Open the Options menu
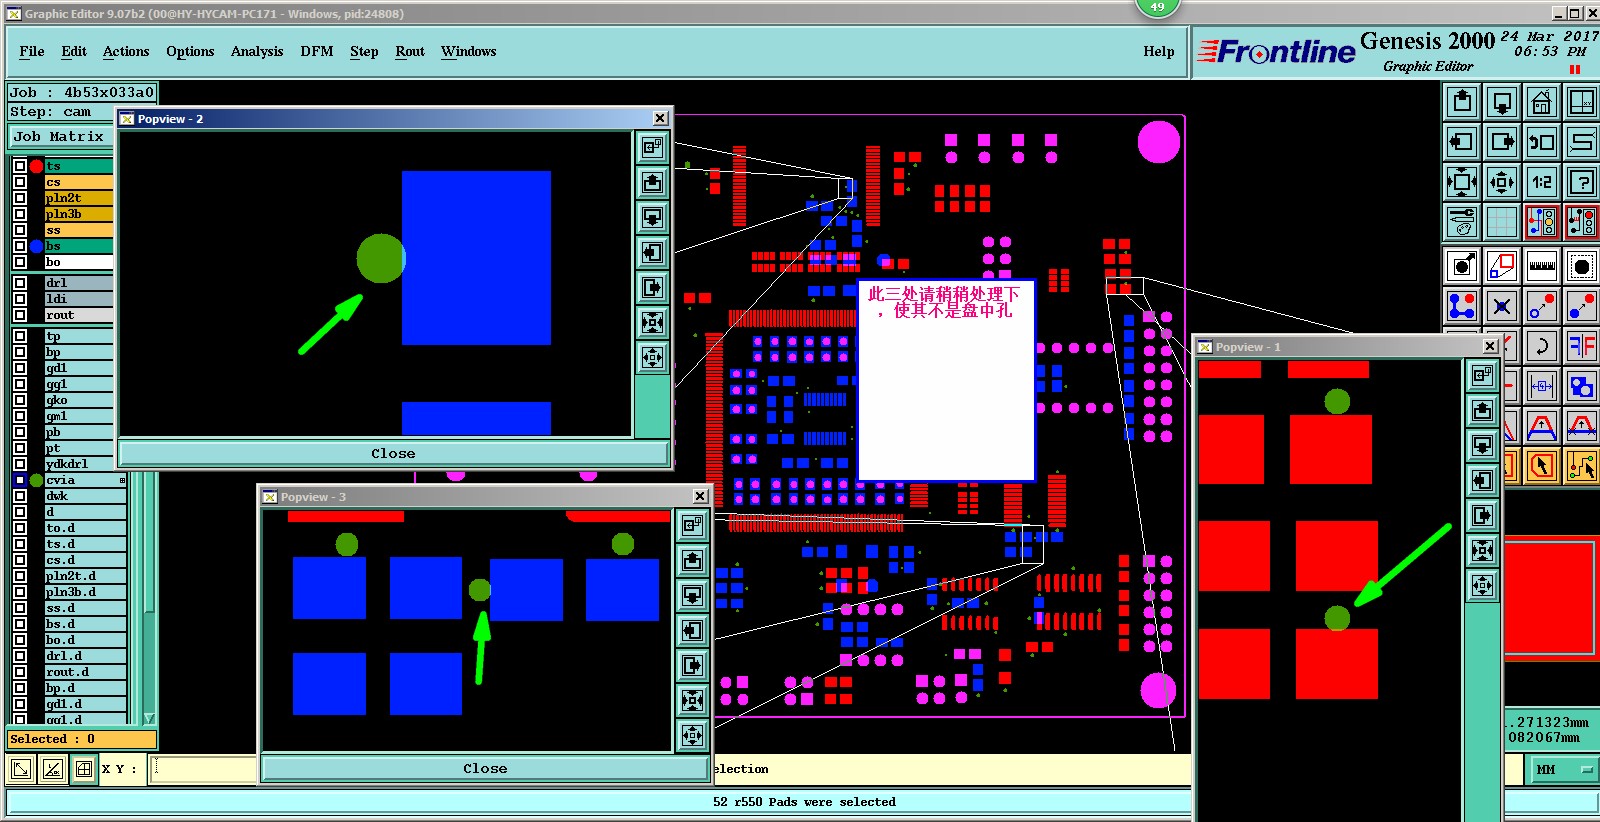Screen dimensions: 1600x822 point(190,51)
